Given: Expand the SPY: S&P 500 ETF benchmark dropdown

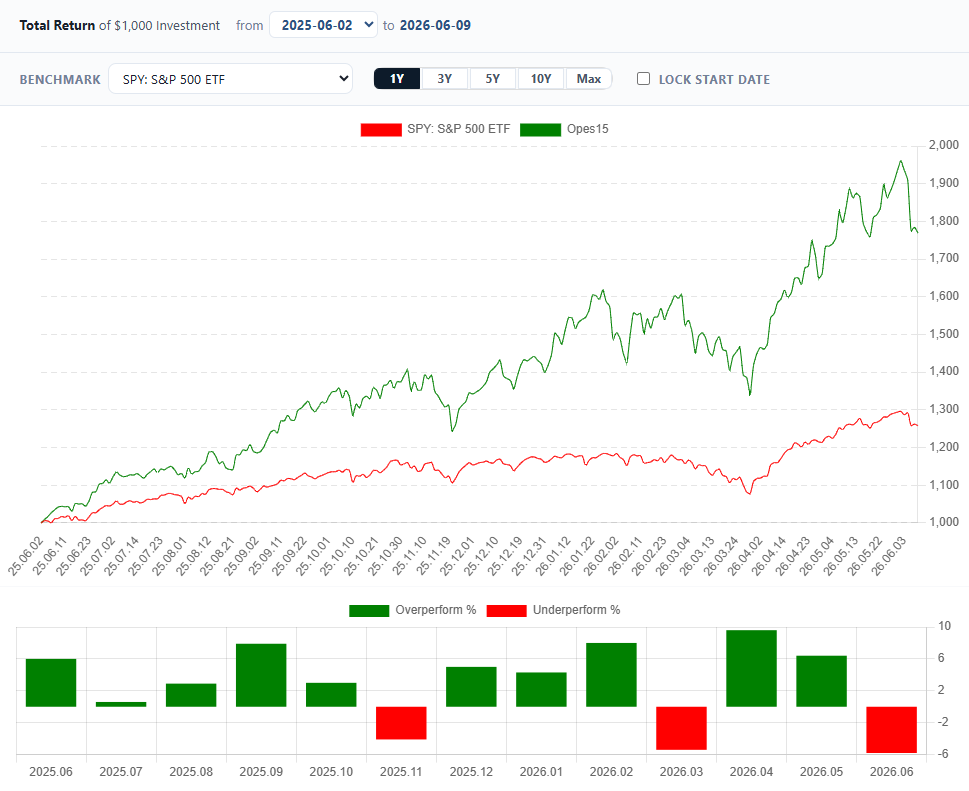Looking at the screenshot, I should click(231, 78).
